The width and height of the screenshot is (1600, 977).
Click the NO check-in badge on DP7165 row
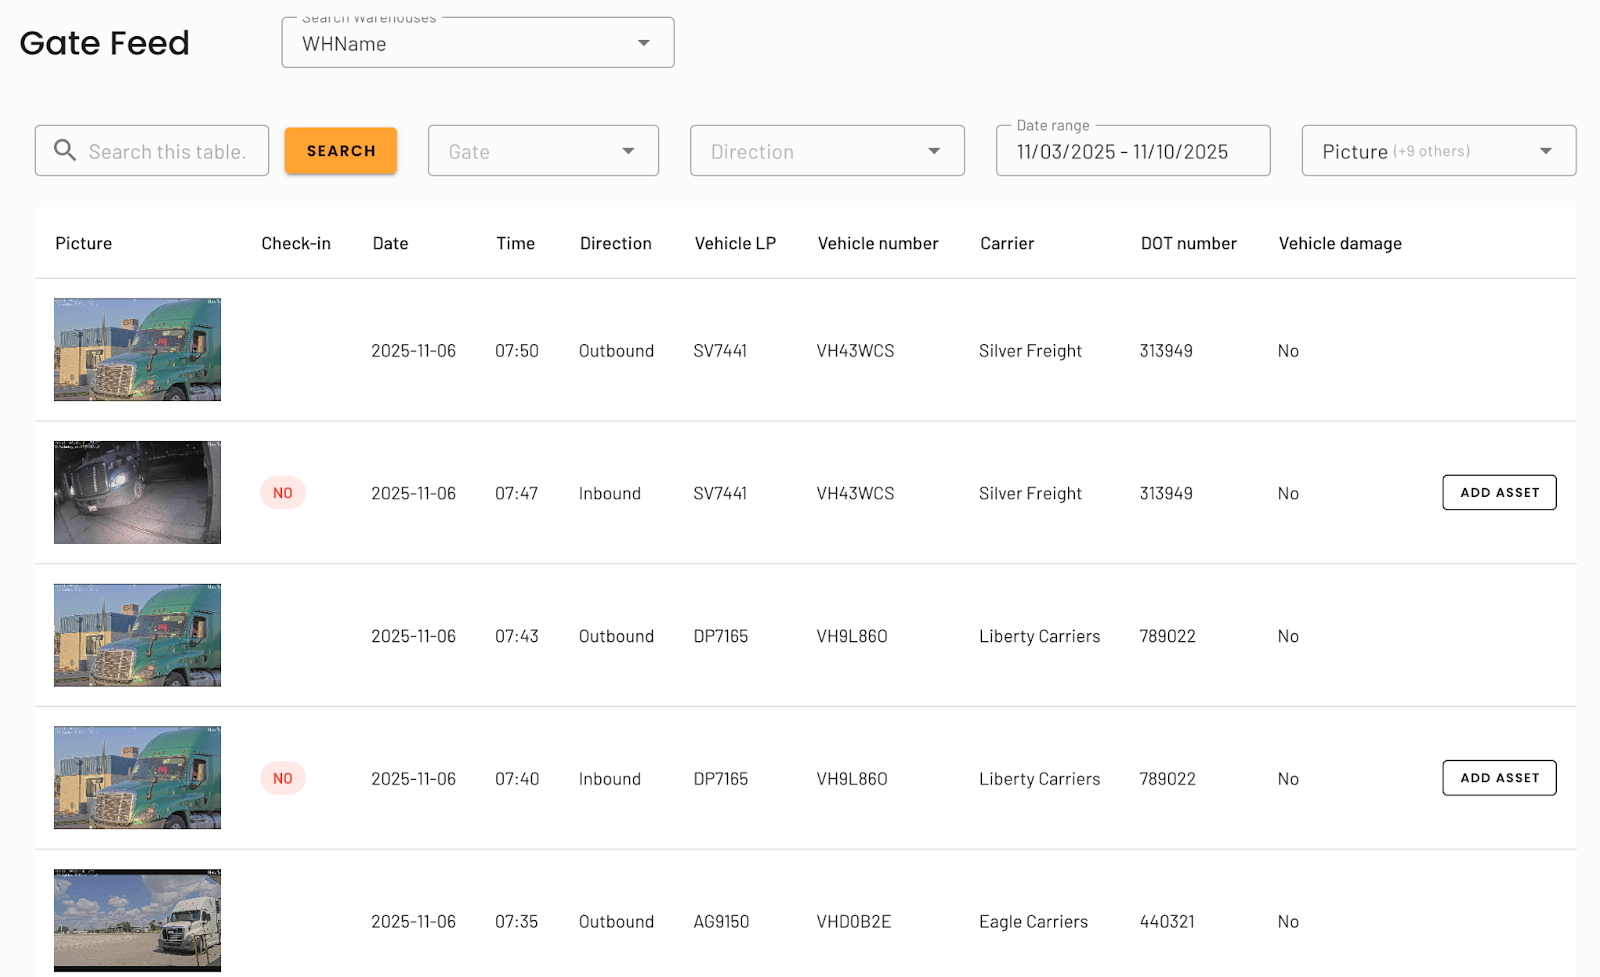tap(283, 778)
